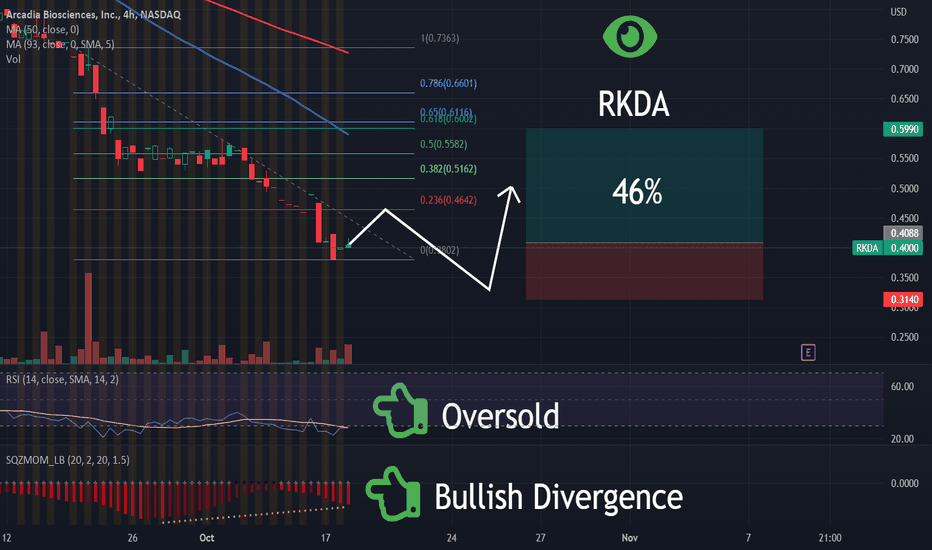The image size is (932, 550).
Task: Click the '21:00' time axis label
Action: [830, 538]
